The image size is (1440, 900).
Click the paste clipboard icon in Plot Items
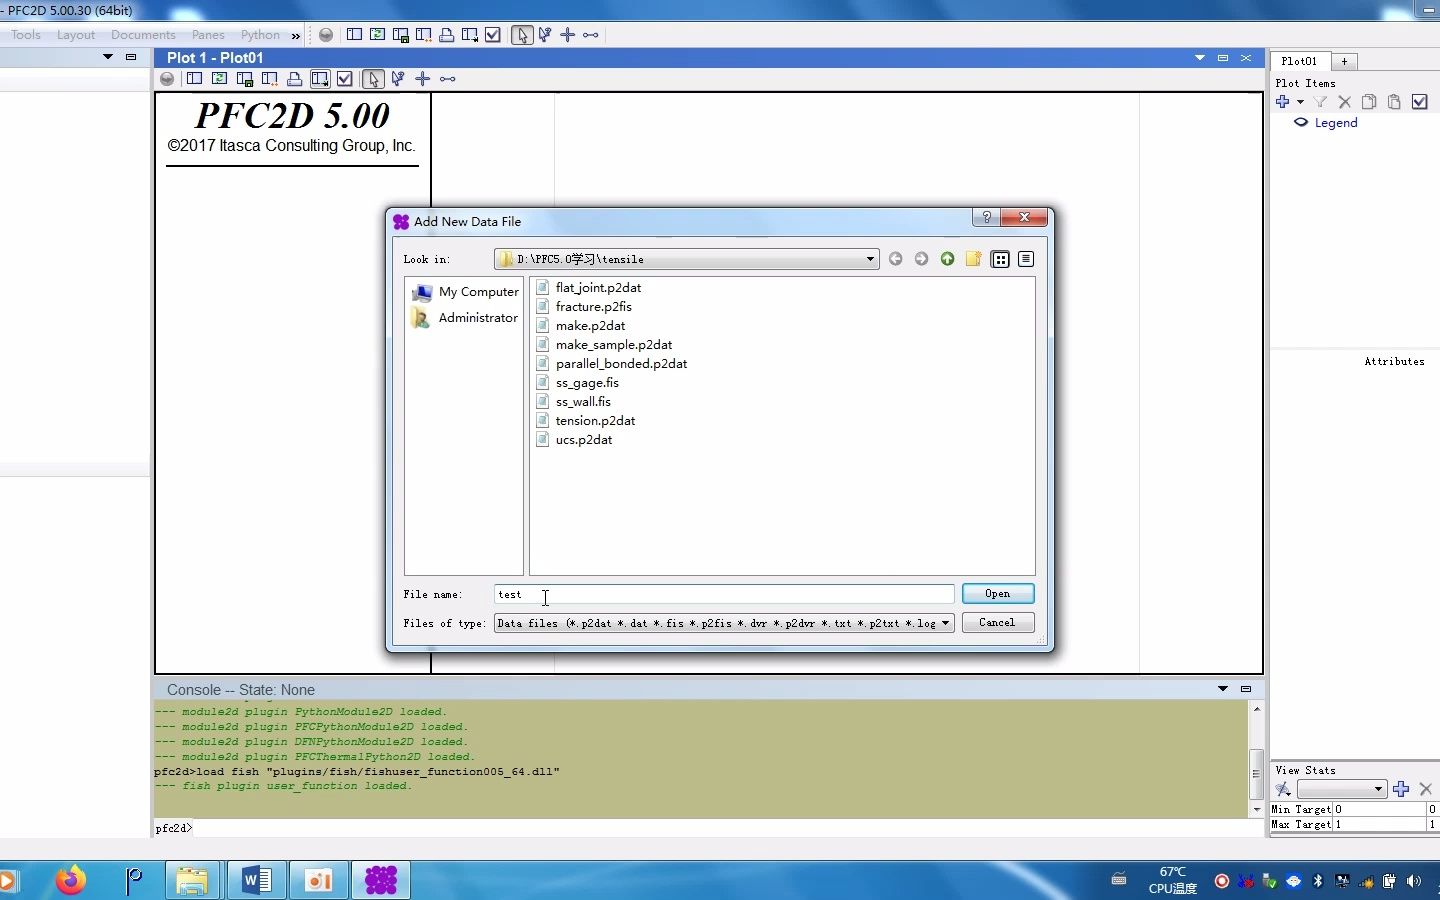[1394, 102]
